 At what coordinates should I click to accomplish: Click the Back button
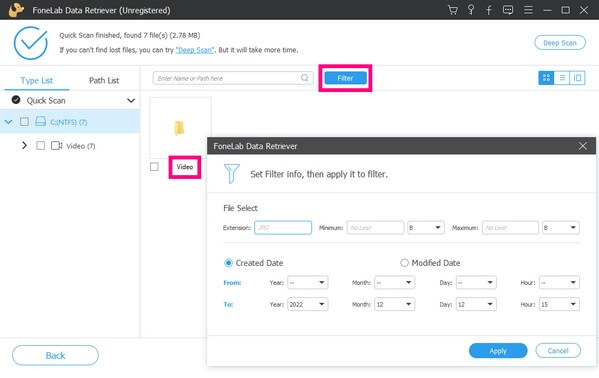click(55, 355)
